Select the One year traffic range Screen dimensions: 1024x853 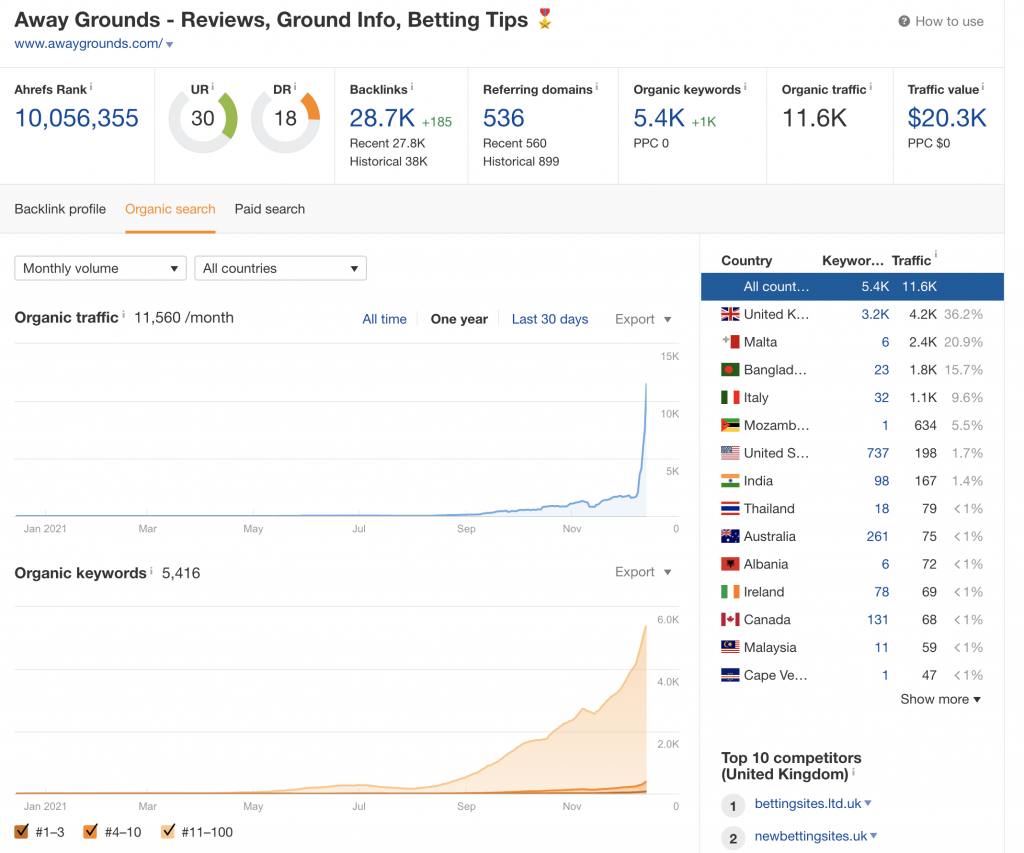(459, 319)
